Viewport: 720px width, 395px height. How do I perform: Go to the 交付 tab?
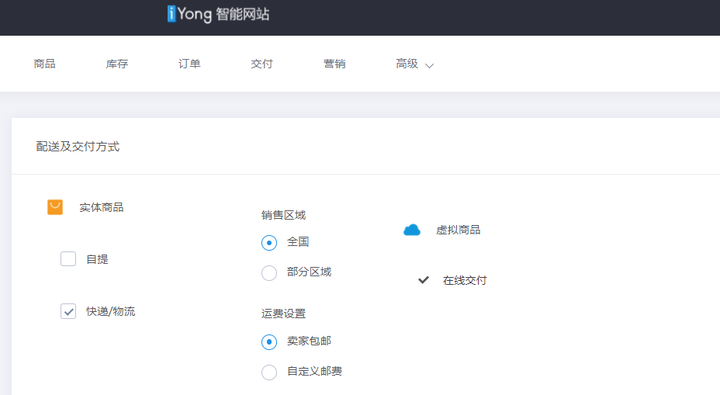[x=262, y=64]
